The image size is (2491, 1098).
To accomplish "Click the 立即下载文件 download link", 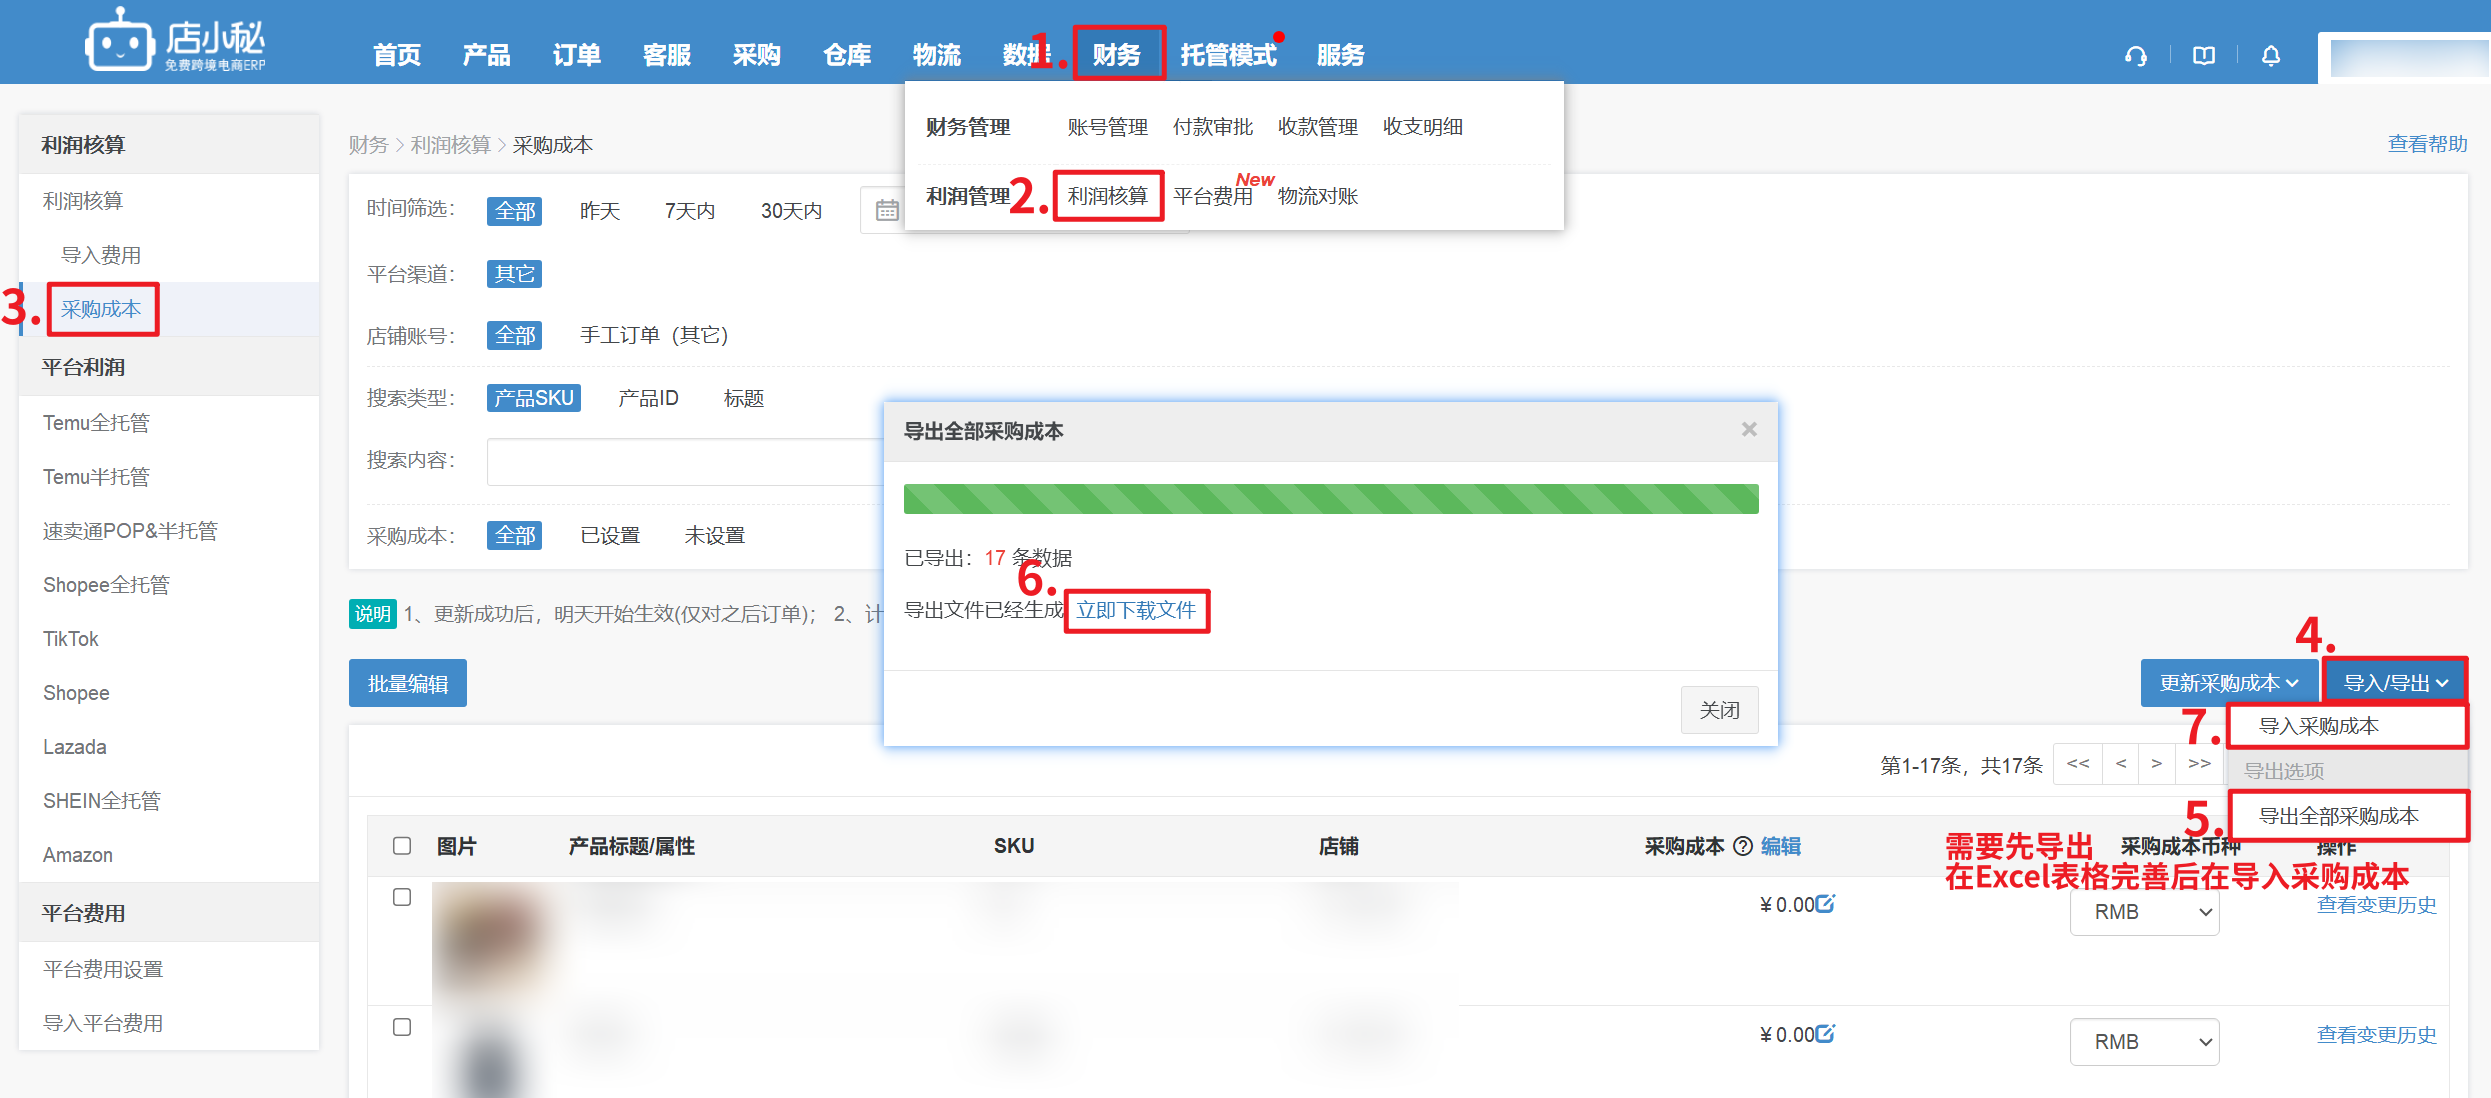I will tap(1136, 610).
